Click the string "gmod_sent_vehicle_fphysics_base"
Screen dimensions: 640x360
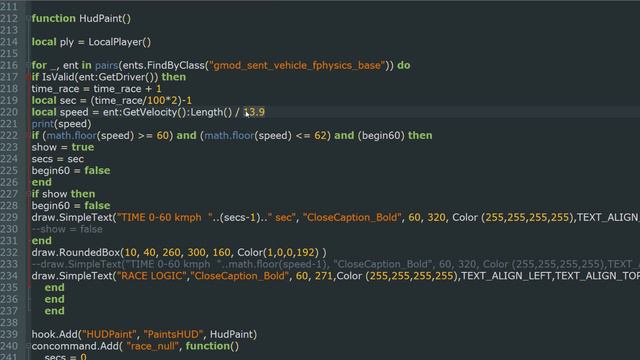pyautogui.click(x=297, y=65)
